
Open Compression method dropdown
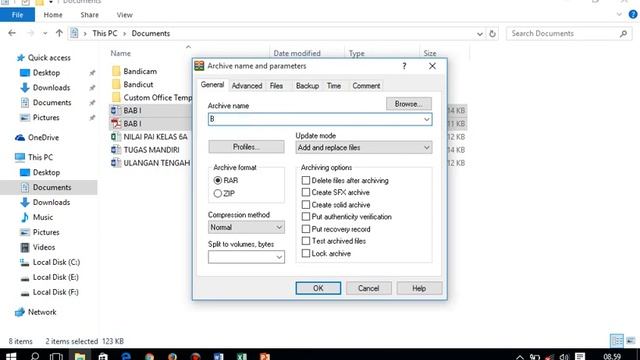pyautogui.click(x=246, y=227)
